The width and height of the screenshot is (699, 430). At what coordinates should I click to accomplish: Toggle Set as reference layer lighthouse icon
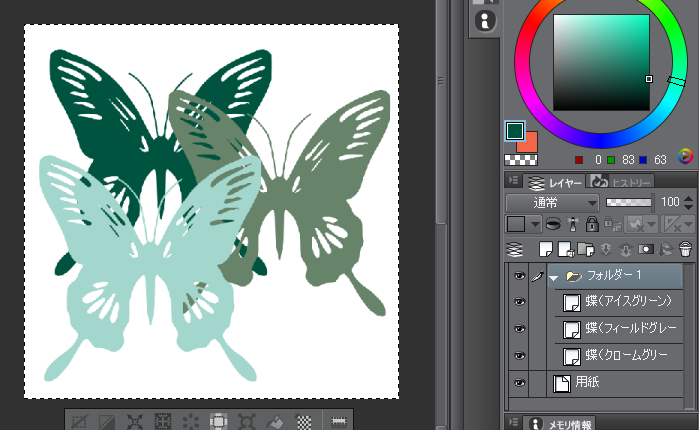[x=573, y=224]
